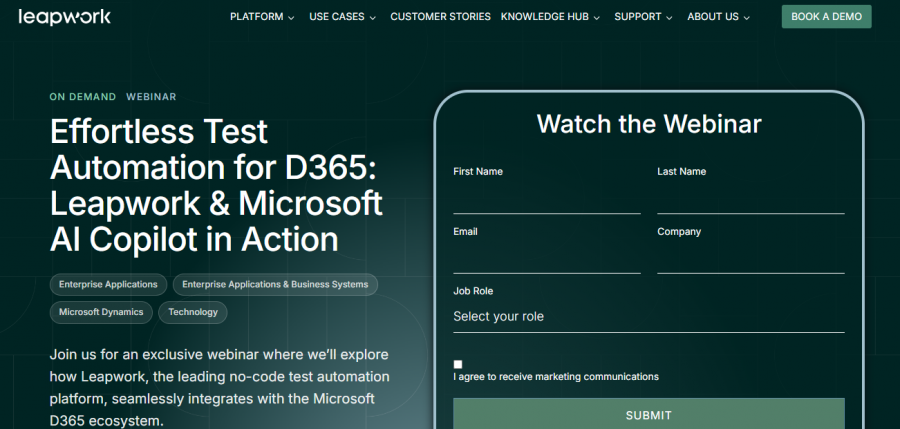Expand the About Us chevron arrow
Viewport: 900px width, 429px height.
tap(747, 18)
